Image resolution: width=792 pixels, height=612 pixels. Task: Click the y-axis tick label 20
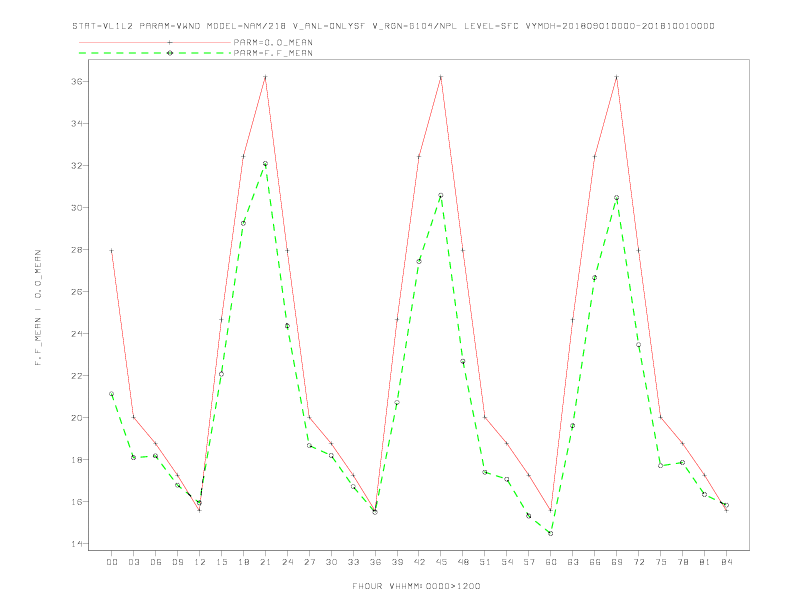[77, 418]
